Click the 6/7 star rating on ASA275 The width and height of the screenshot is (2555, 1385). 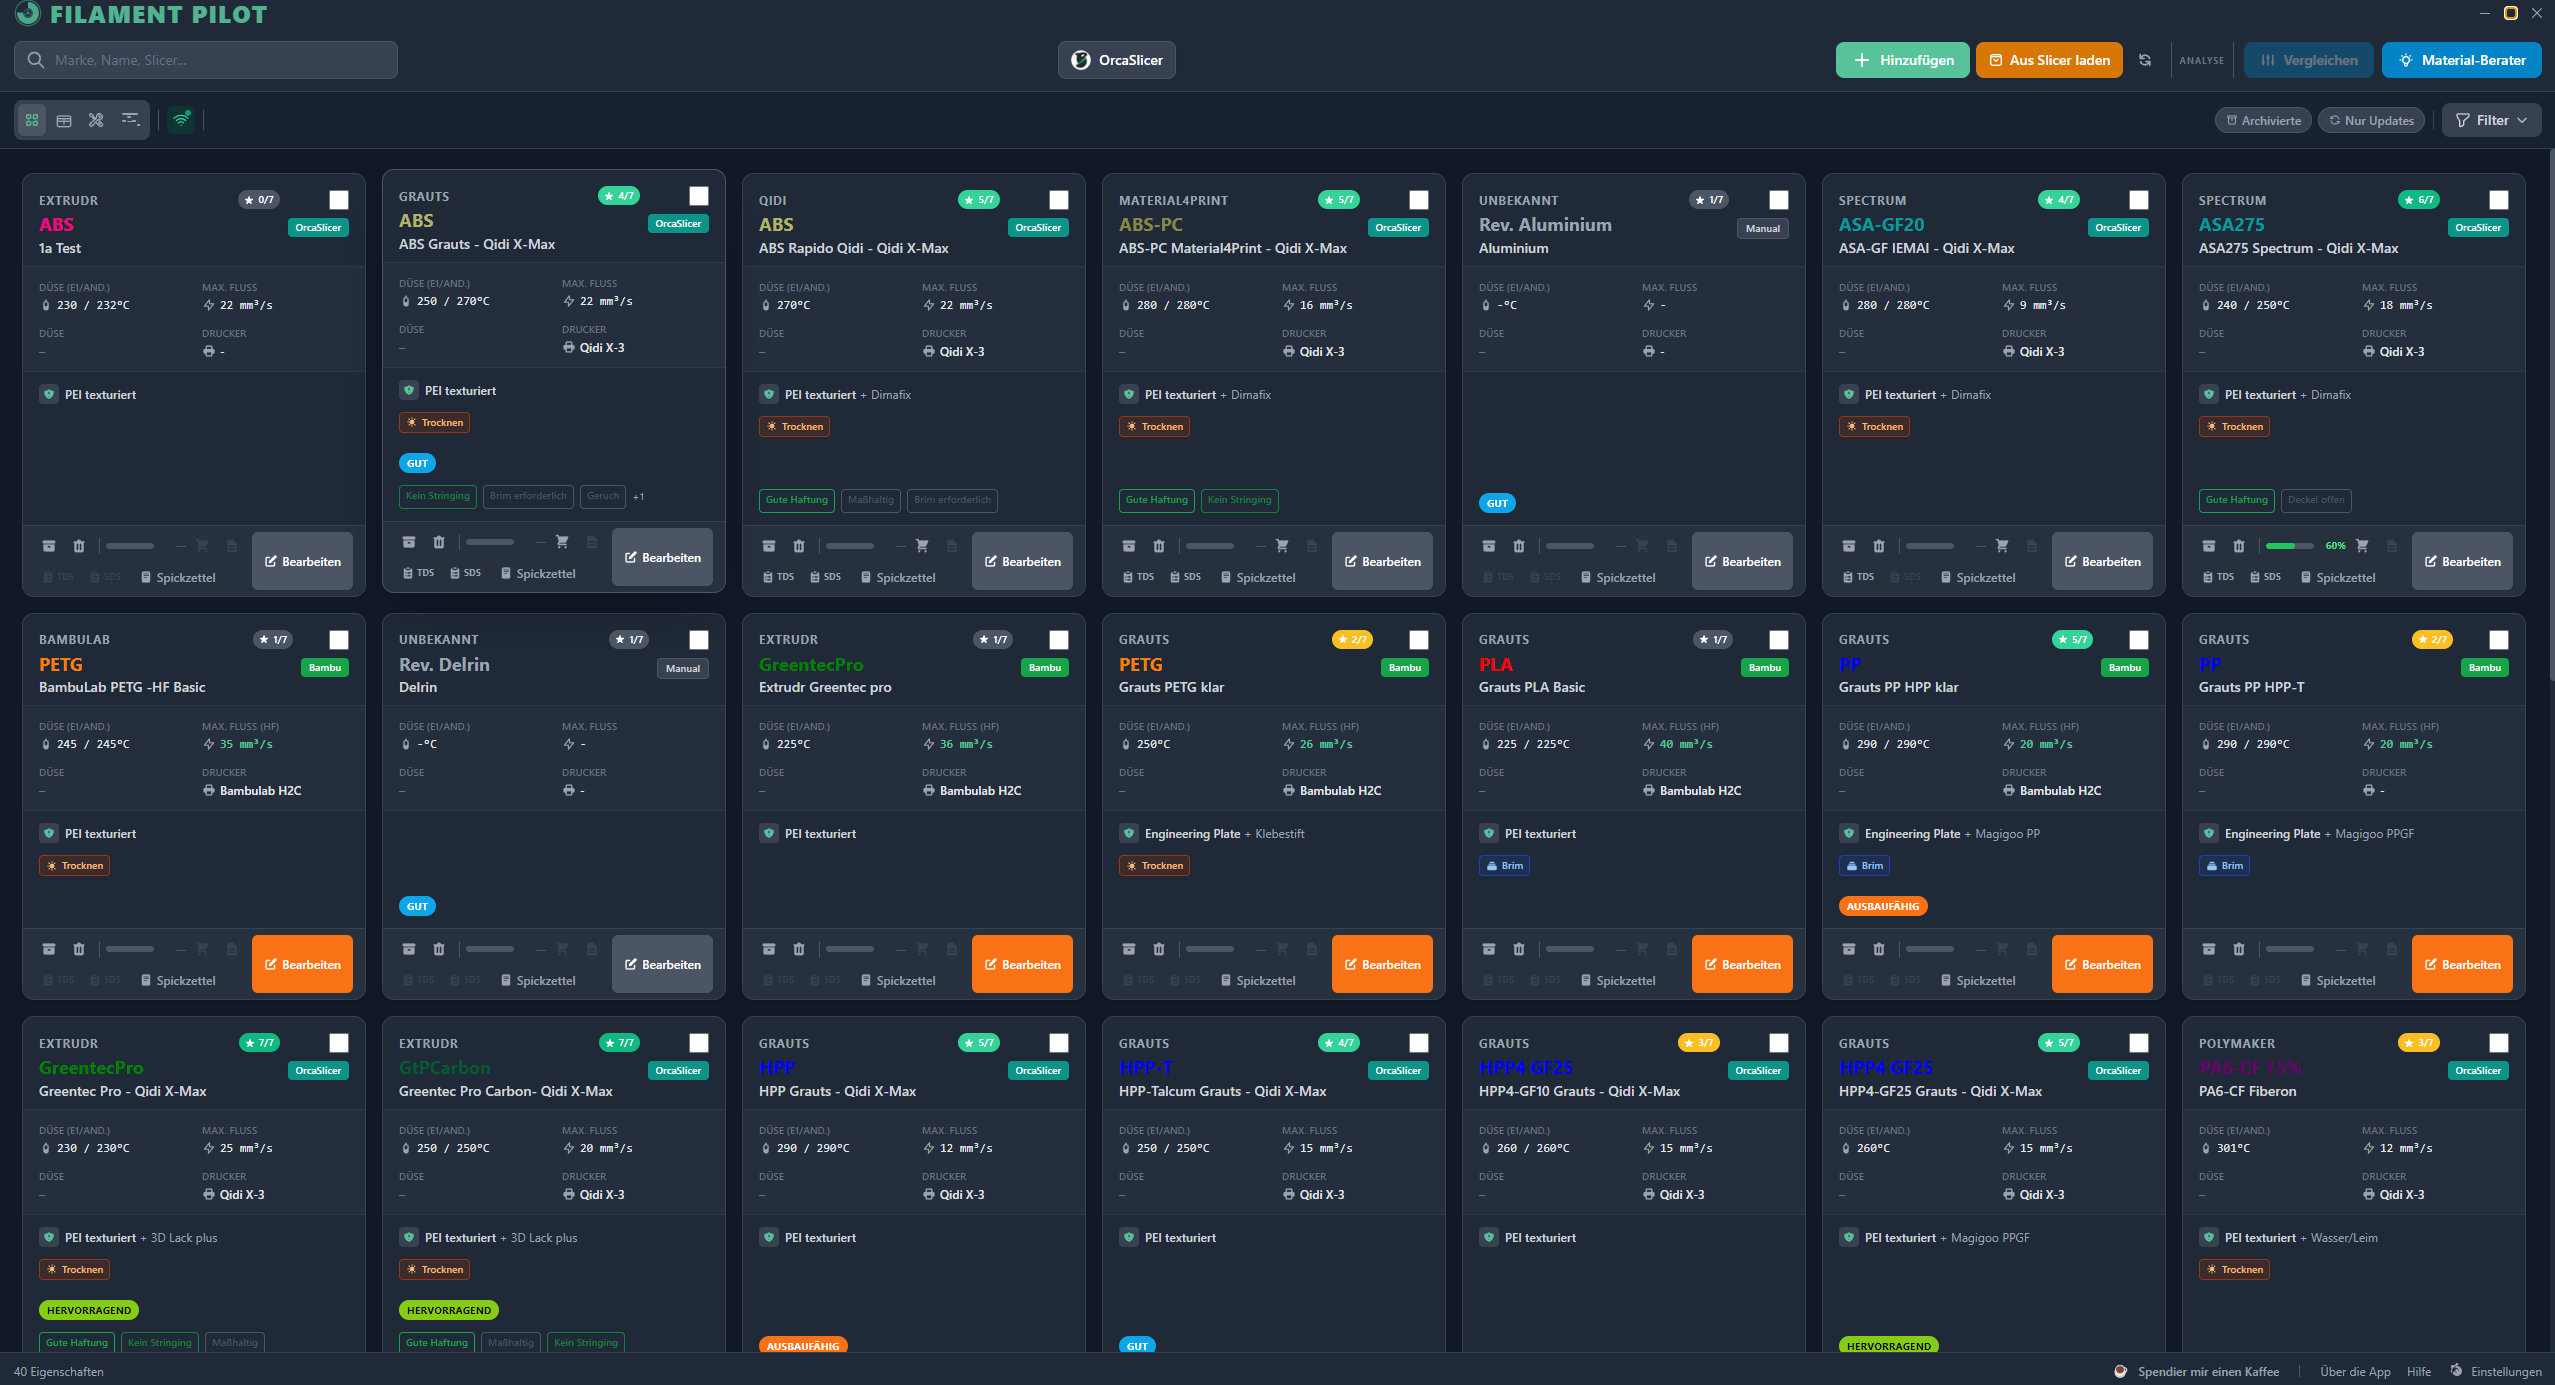click(2418, 200)
